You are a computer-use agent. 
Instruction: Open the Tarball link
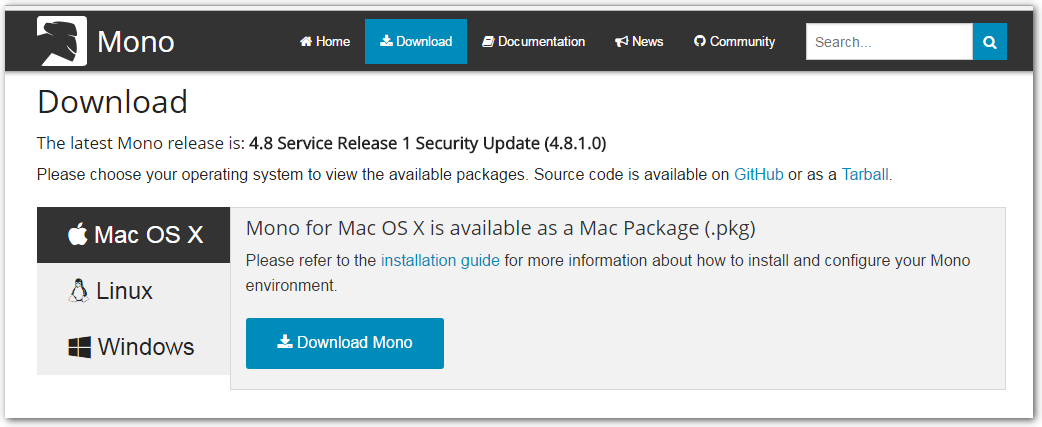pos(865,175)
